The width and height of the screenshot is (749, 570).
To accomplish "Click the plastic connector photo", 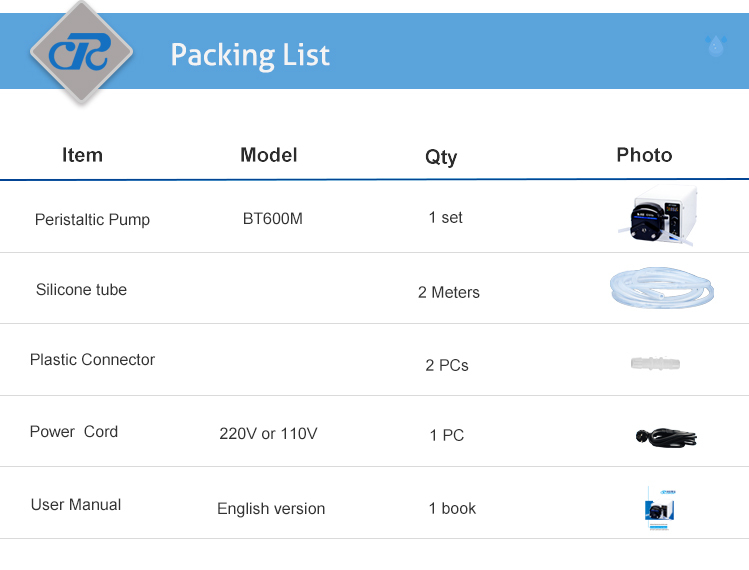I will click(655, 364).
